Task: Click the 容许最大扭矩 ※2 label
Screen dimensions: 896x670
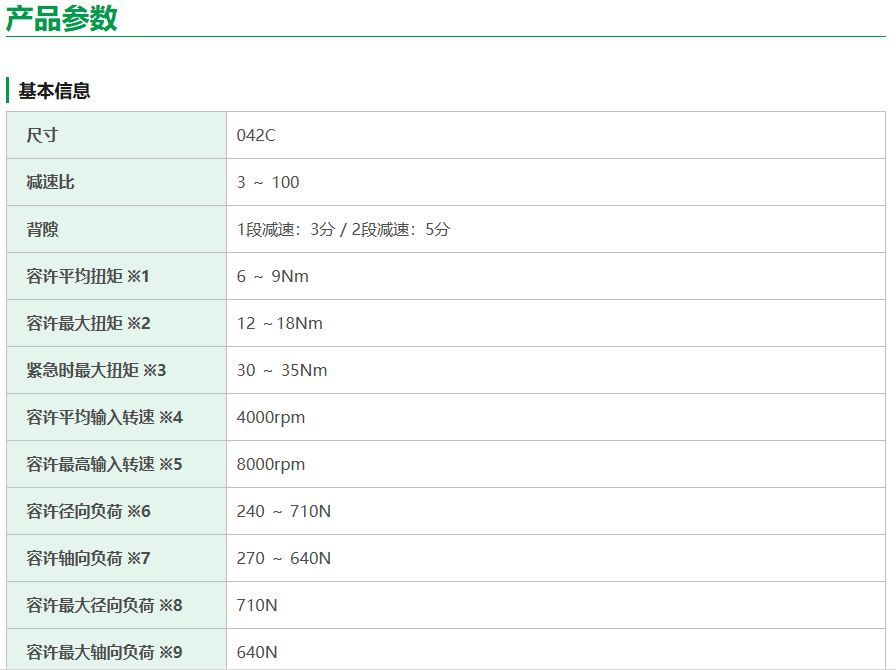Action: (x=88, y=323)
